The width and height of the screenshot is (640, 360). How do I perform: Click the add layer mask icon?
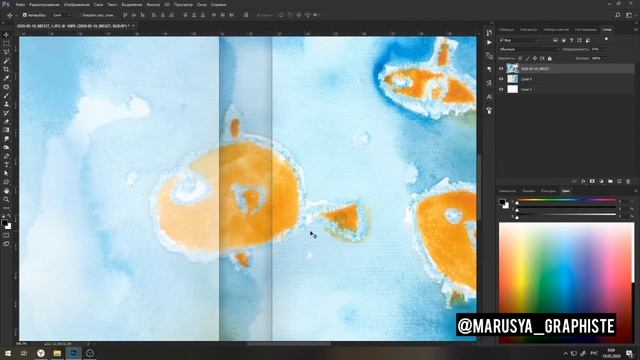click(x=592, y=181)
